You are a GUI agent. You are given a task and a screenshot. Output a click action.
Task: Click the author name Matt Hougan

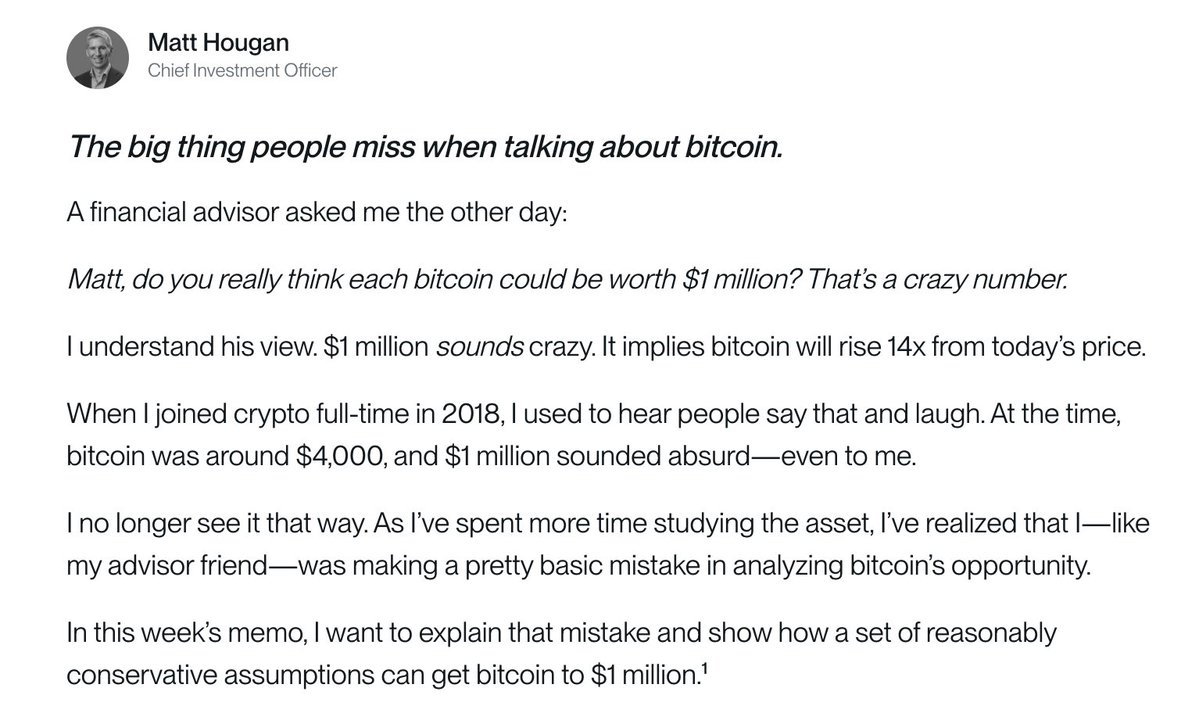pyautogui.click(x=204, y=42)
